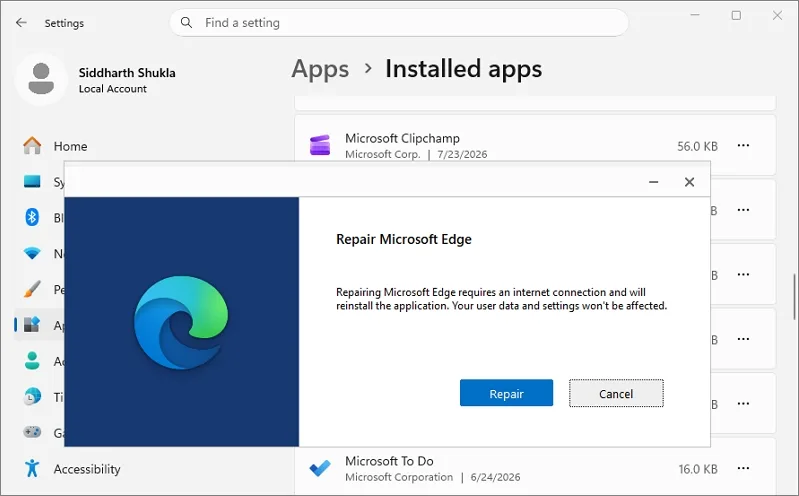Minimize the Settings window
Screen dimensions: 799x496
point(695,15)
